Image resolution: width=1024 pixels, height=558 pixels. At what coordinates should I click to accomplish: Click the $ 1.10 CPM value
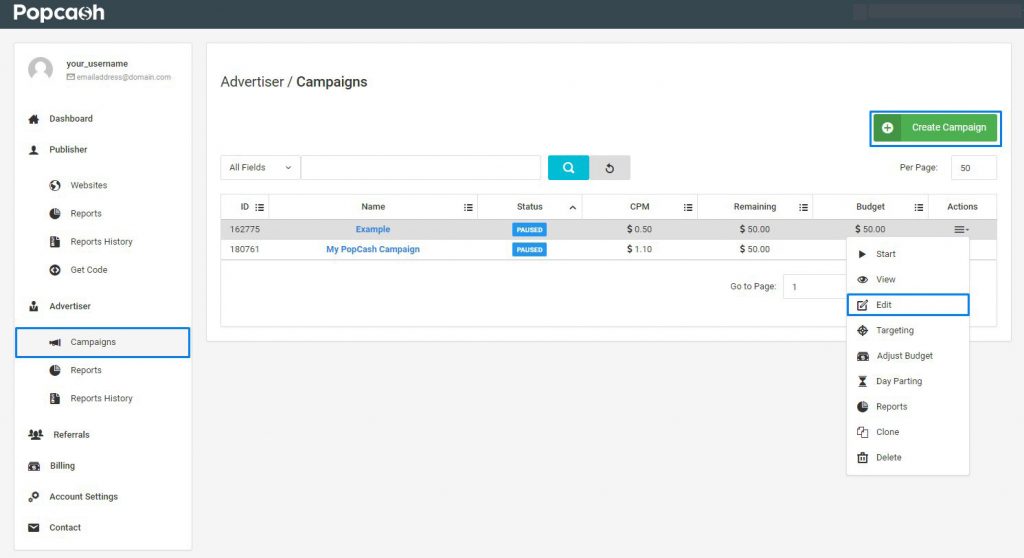coord(639,249)
